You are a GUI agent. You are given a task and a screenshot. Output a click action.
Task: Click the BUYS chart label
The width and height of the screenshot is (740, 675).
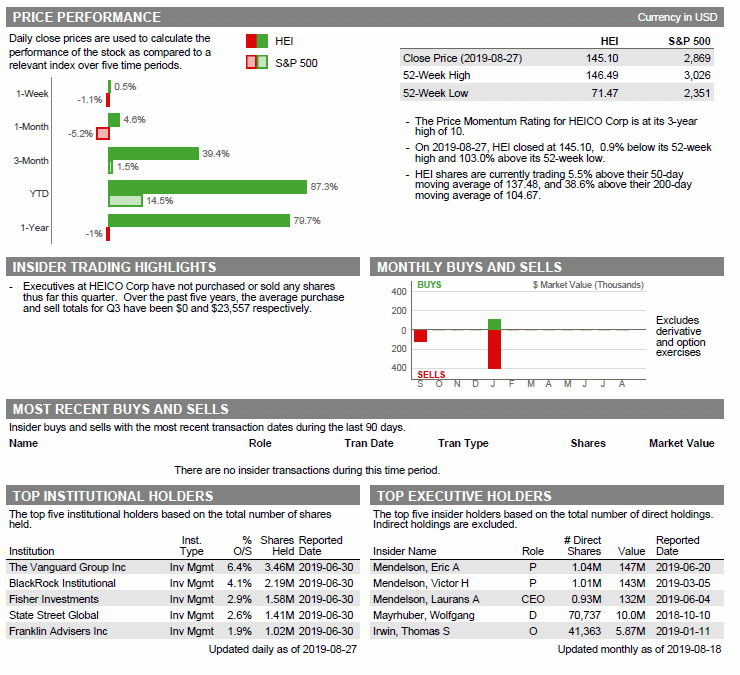(x=429, y=285)
